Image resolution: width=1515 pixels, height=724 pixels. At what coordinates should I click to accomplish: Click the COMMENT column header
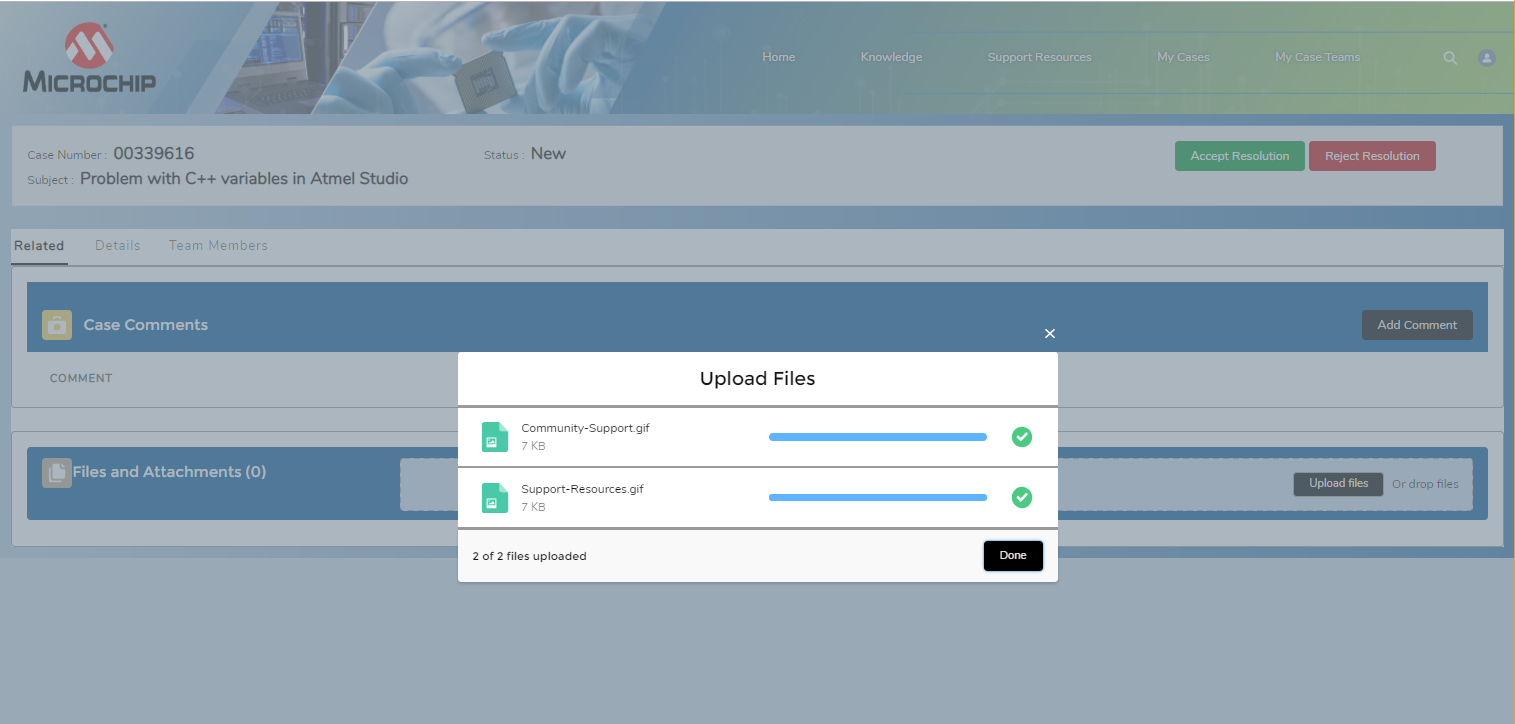coord(81,378)
